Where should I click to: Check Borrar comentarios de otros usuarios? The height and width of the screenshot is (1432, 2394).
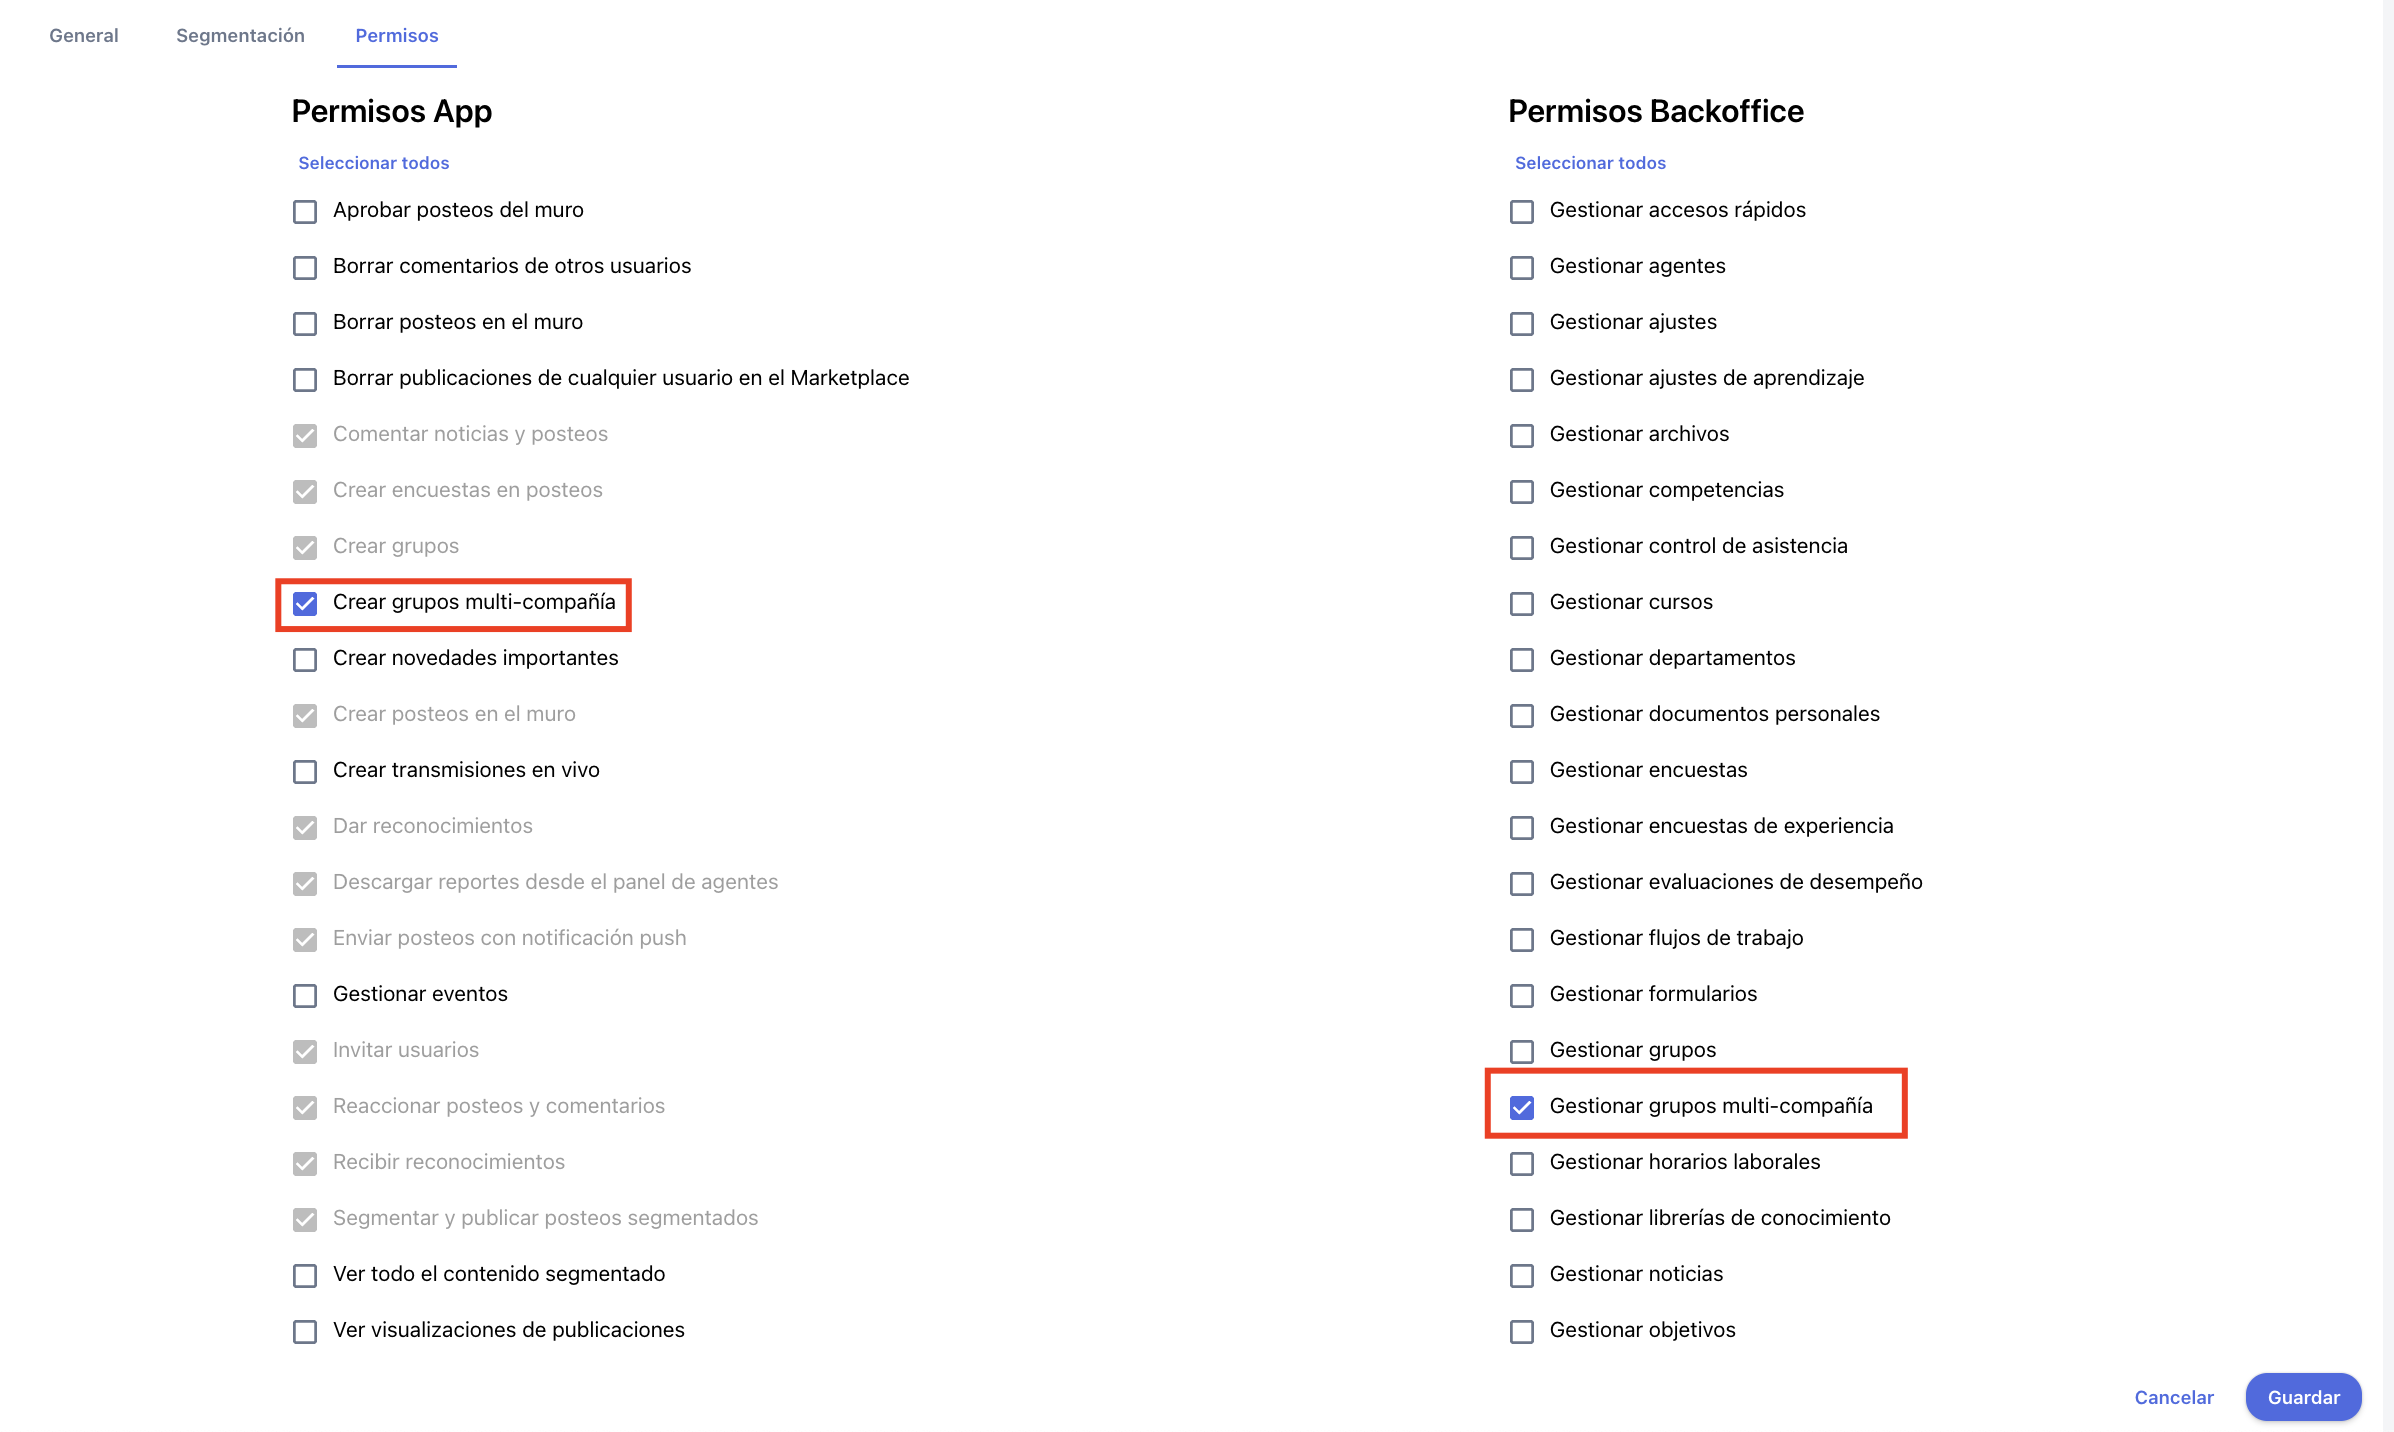(x=305, y=268)
